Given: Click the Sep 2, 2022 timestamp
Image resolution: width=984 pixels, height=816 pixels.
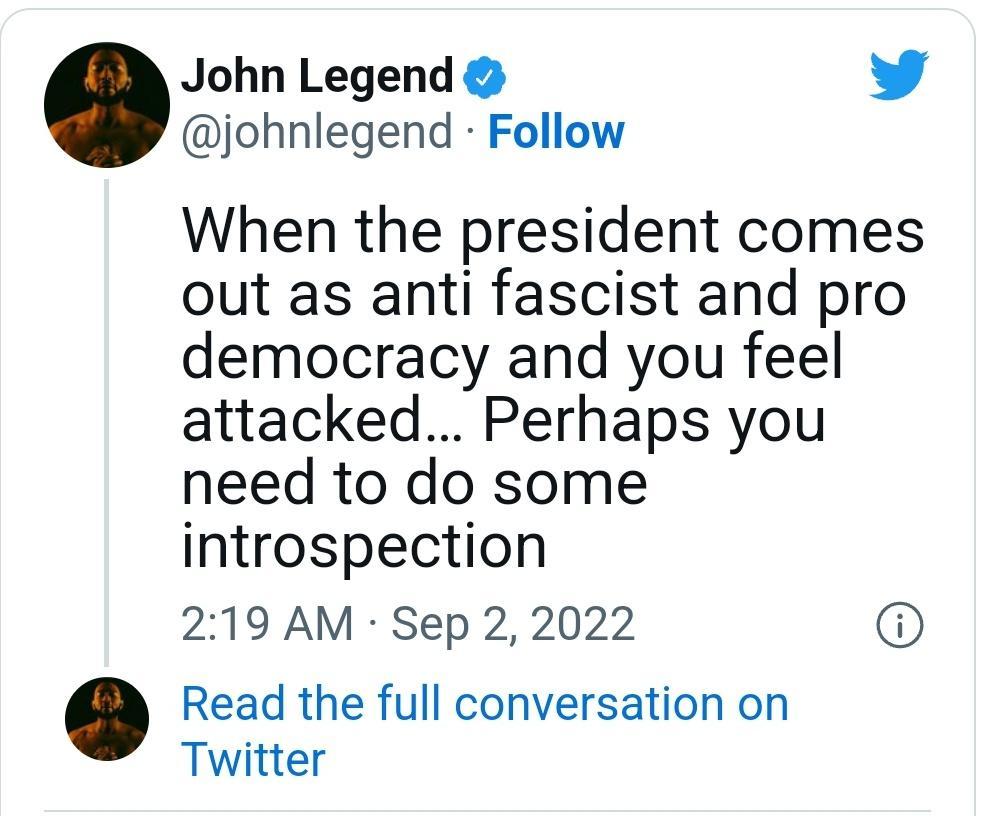Looking at the screenshot, I should pyautogui.click(x=514, y=624).
